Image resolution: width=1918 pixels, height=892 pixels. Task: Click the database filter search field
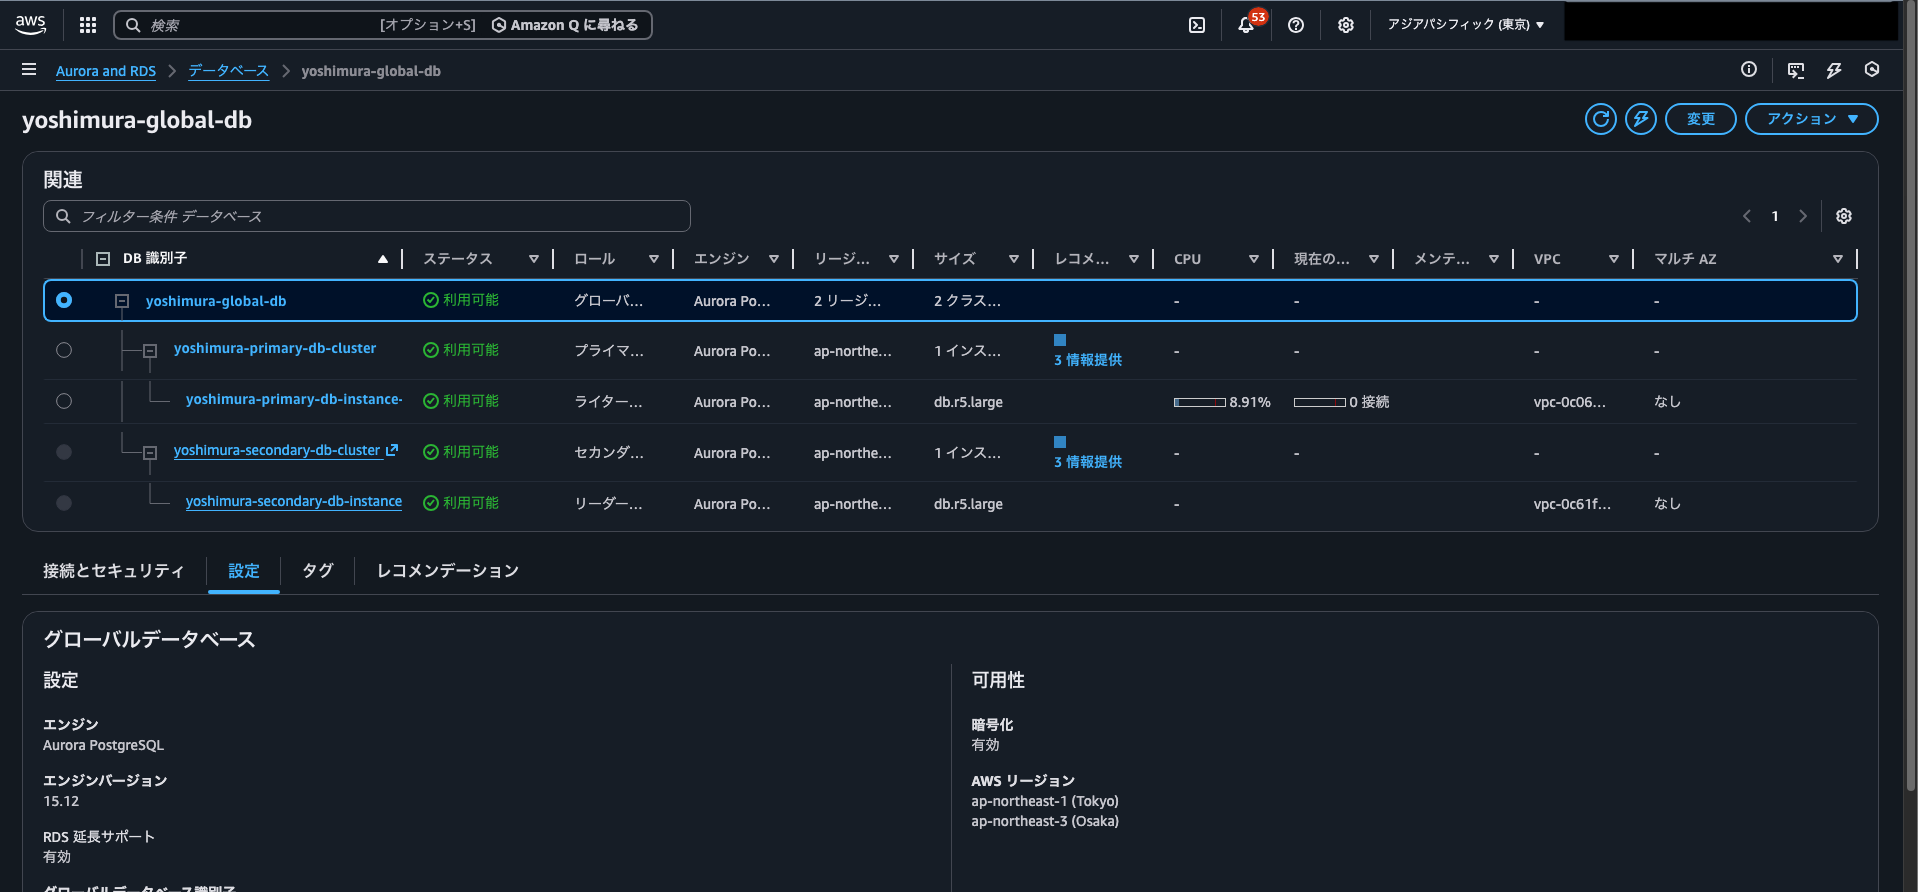coord(366,216)
